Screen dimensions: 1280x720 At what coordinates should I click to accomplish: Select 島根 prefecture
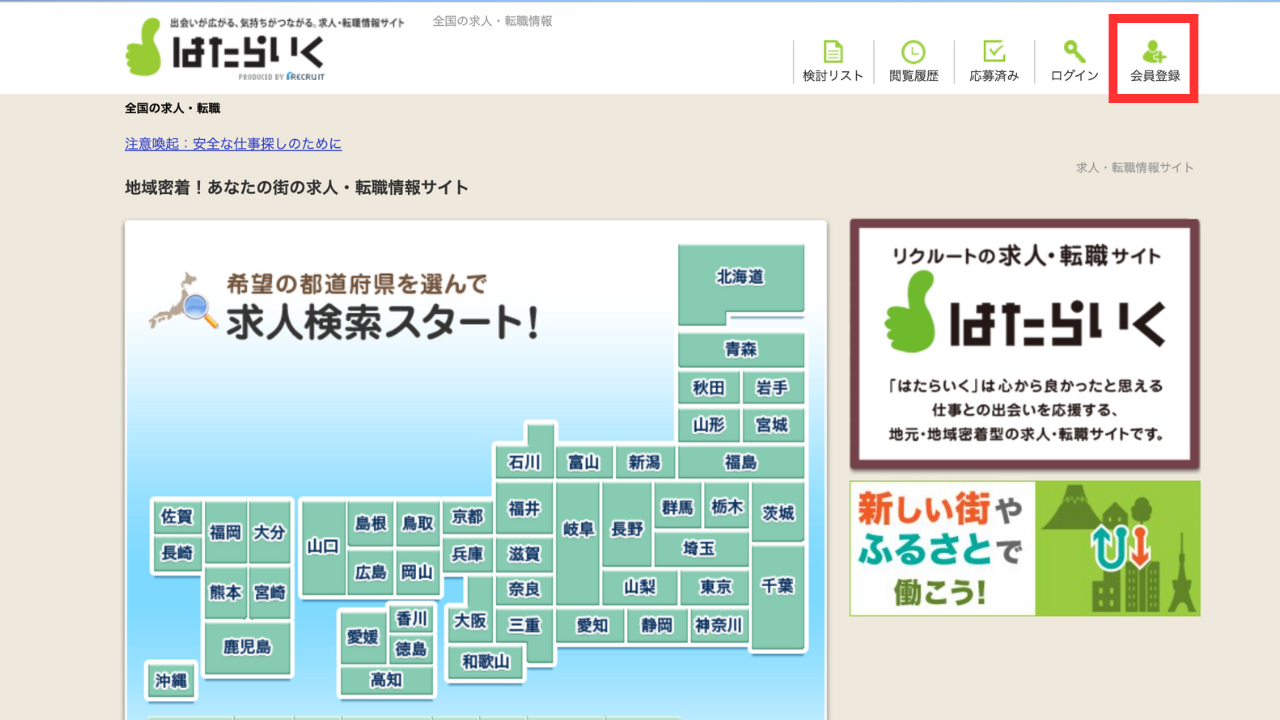[371, 524]
